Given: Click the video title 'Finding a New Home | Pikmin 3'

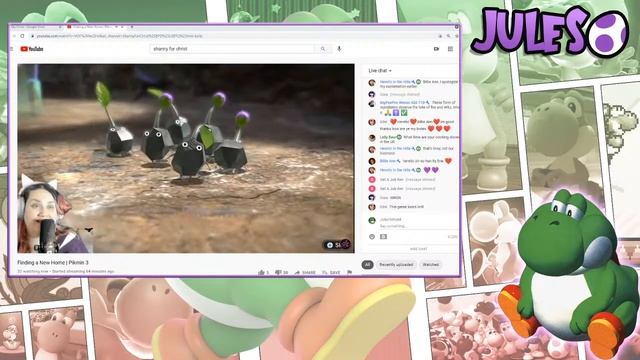Looking at the screenshot, I should tap(53, 262).
